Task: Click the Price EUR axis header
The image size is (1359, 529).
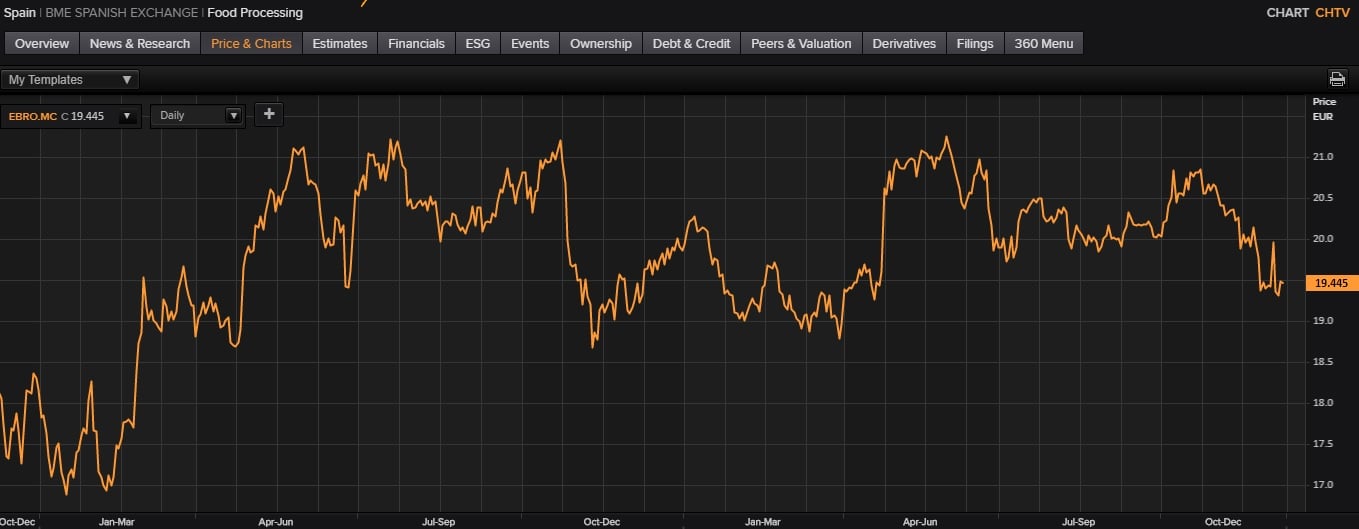Action: point(1323,109)
